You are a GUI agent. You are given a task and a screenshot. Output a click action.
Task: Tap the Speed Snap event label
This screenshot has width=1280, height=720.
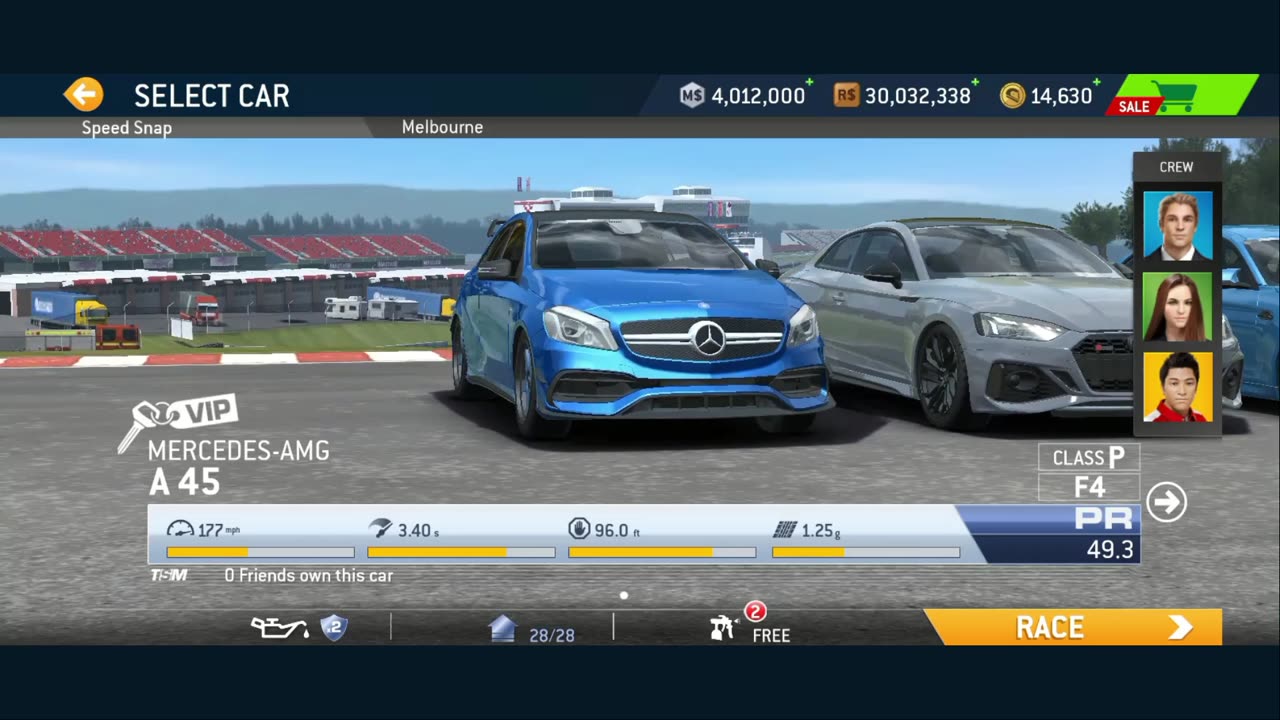pyautogui.click(x=127, y=128)
